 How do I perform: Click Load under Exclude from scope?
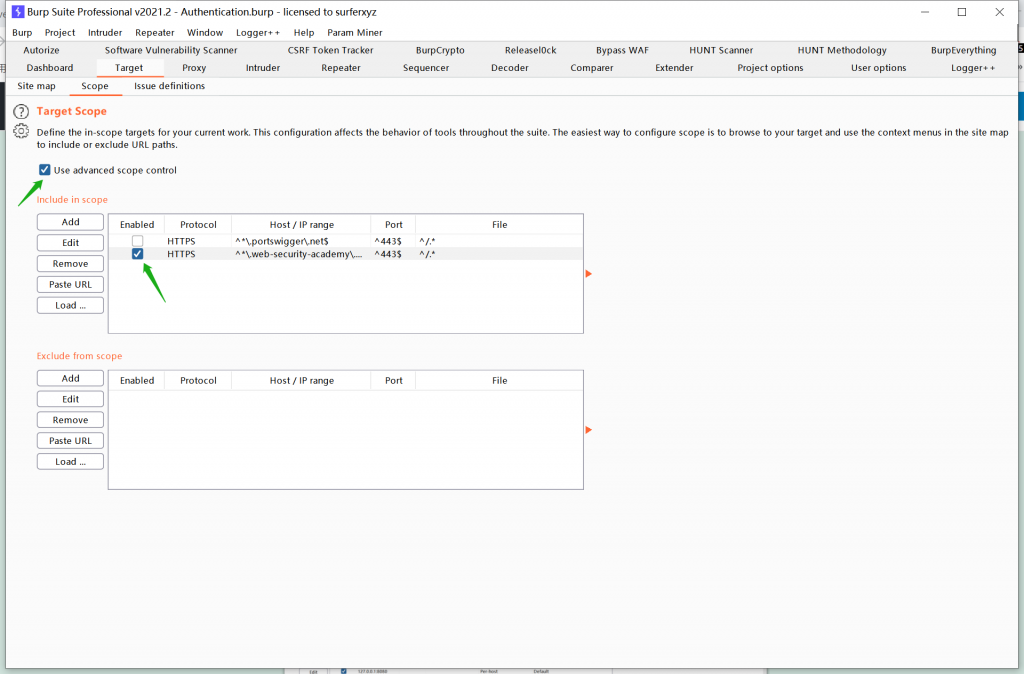click(71, 462)
